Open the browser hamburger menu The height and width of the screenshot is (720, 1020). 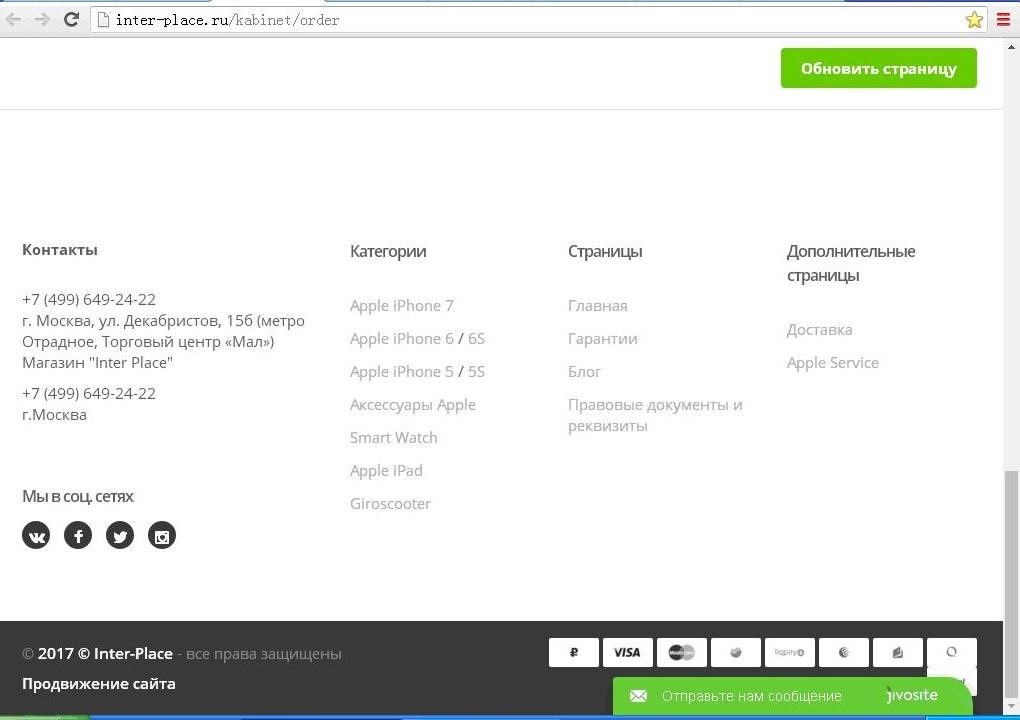[1004, 20]
